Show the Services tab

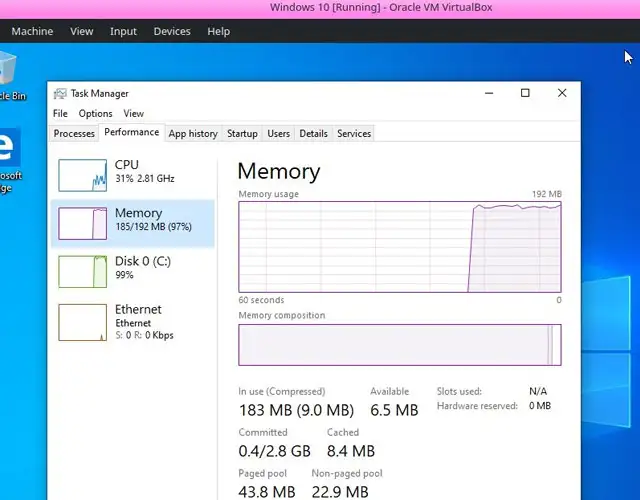354,133
